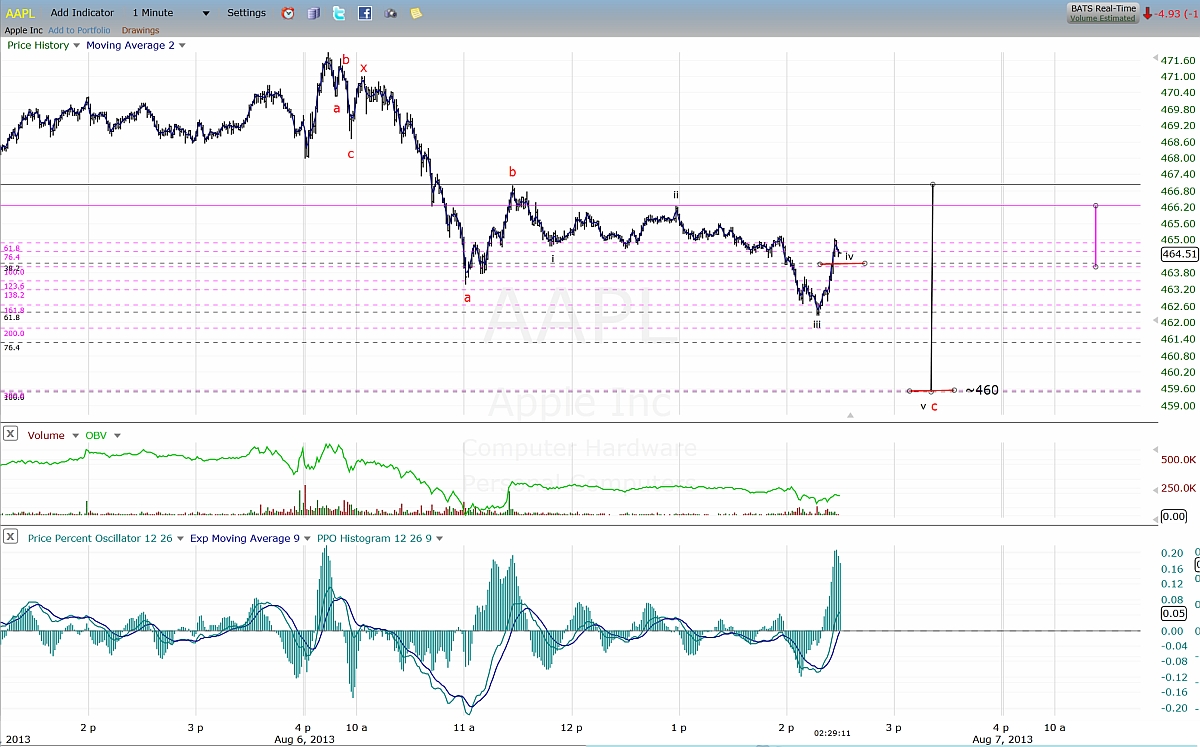1200x747 pixels.
Task: Click the BATS Real-Time data badge
Action: 1101,8
